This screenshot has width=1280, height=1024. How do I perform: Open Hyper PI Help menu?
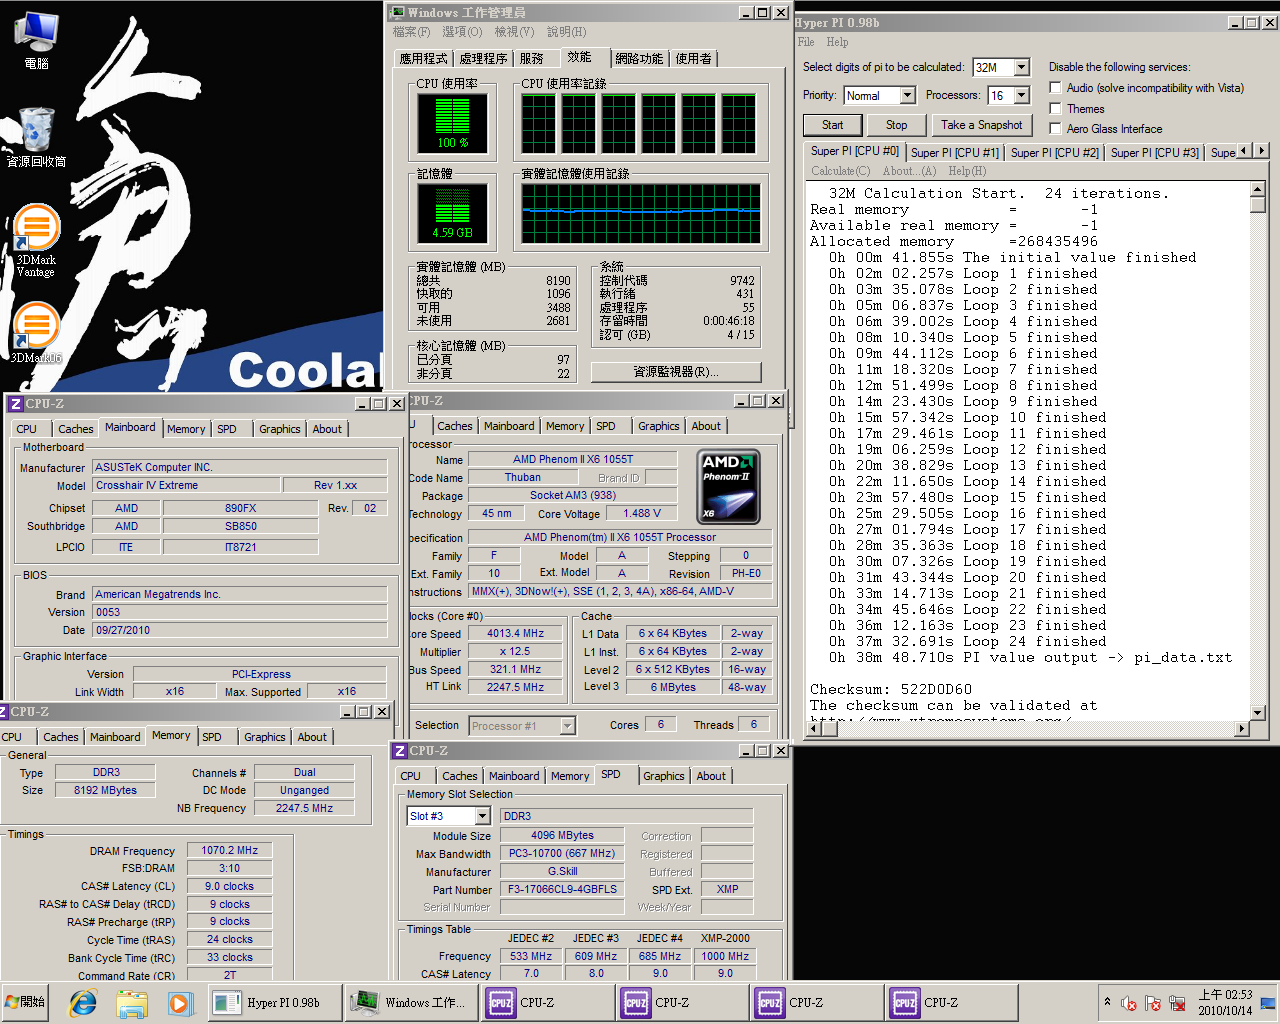[x=837, y=42]
